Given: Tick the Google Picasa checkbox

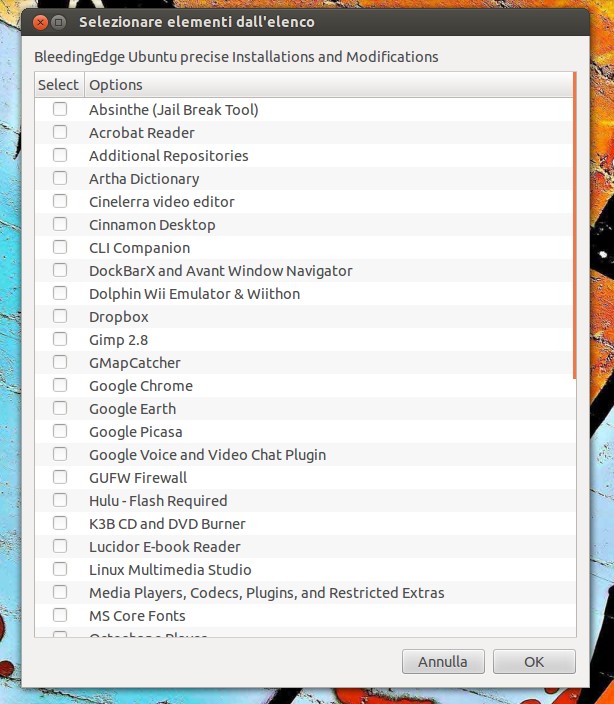Looking at the screenshot, I should tap(60, 431).
